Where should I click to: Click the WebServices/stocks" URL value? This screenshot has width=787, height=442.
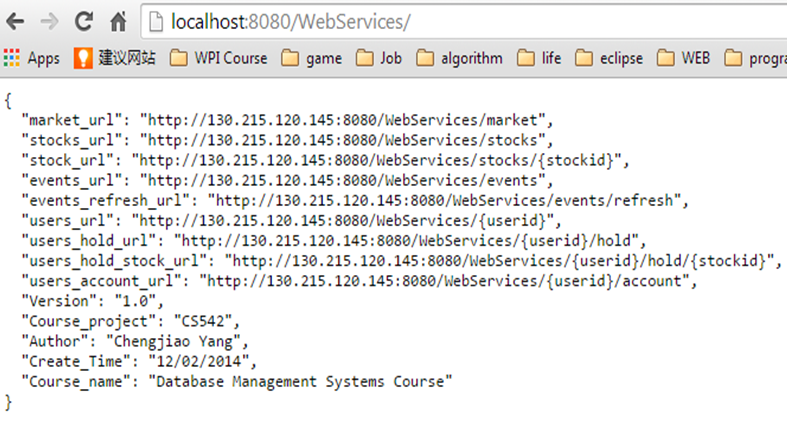(342, 140)
